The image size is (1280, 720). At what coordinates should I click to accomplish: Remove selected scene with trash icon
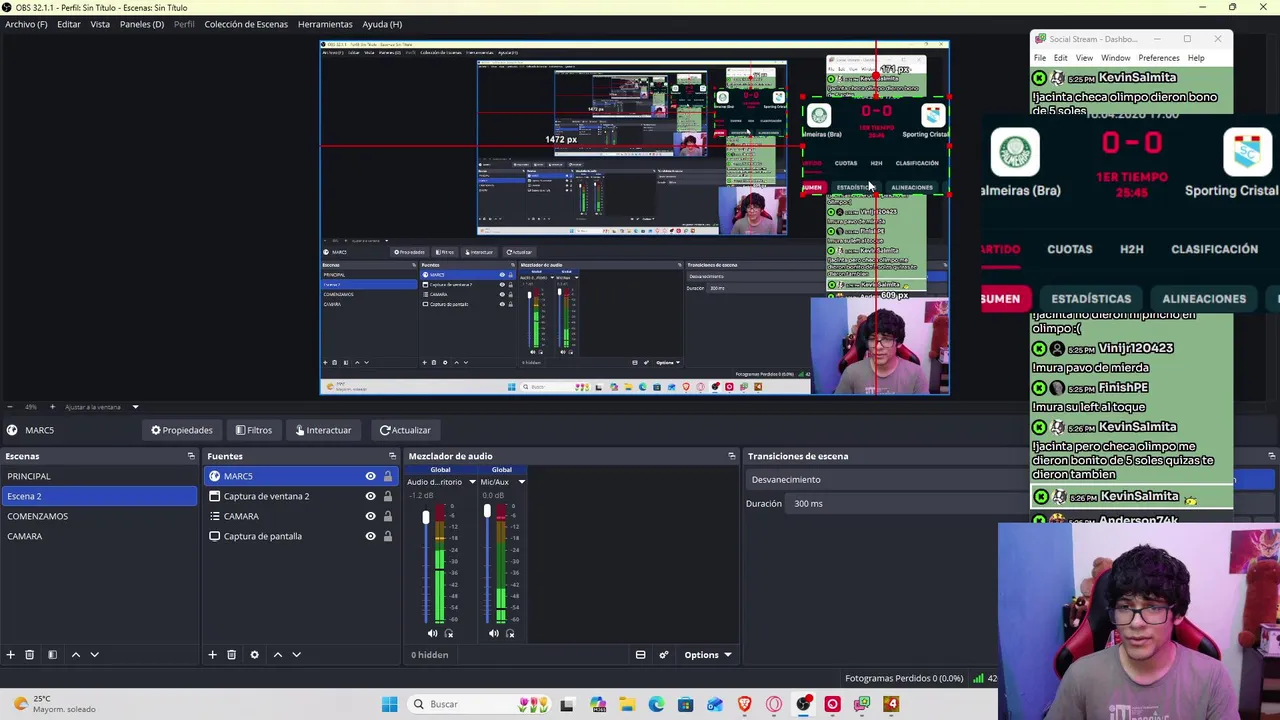tap(29, 655)
